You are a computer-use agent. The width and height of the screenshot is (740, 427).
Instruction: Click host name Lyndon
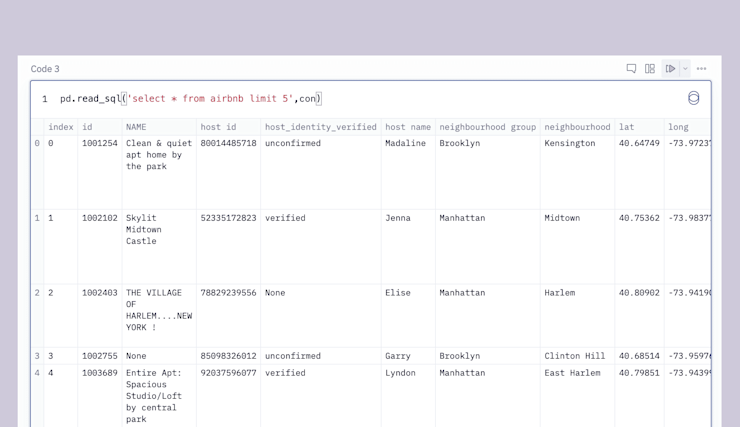[x=400, y=373]
